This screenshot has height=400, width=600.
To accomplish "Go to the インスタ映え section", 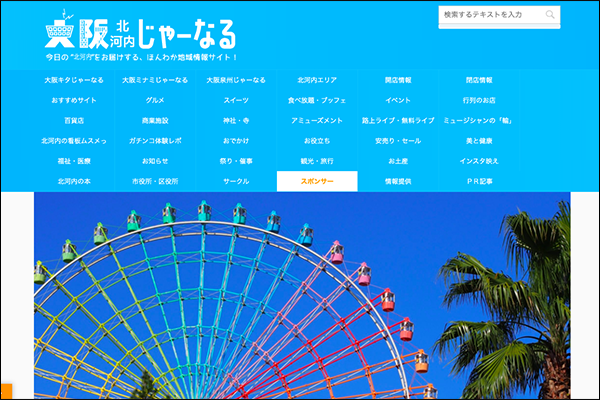I will (479, 161).
